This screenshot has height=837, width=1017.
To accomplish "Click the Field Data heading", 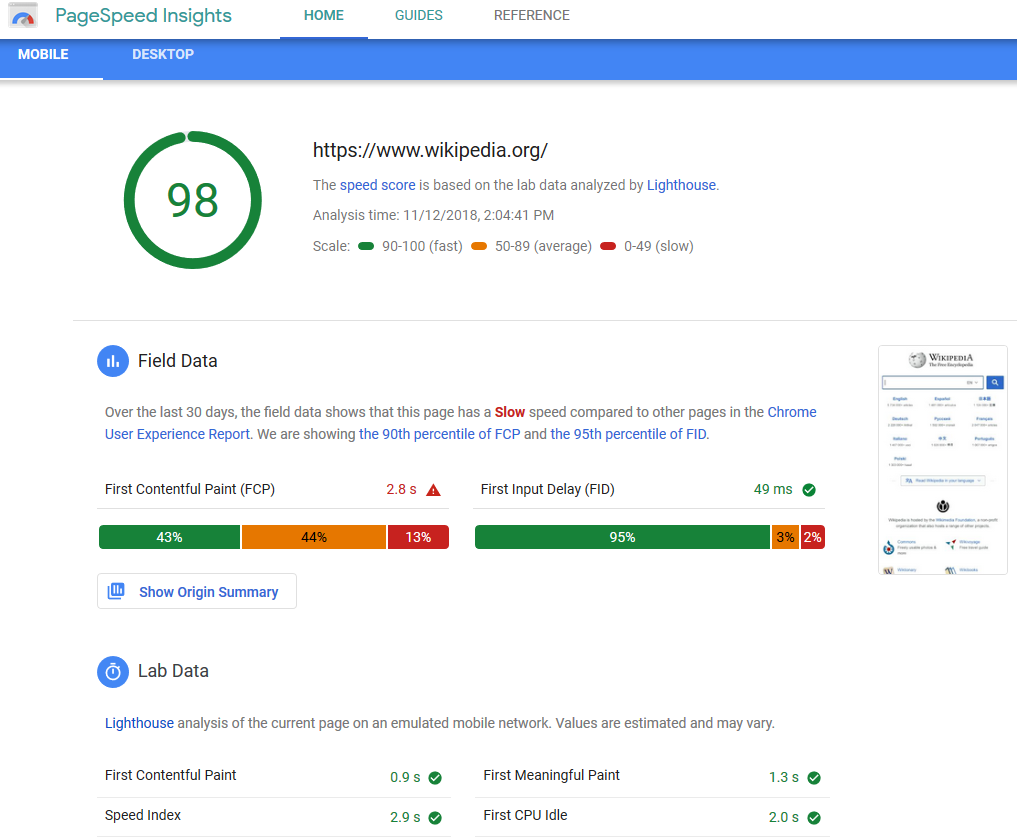I will 178,361.
